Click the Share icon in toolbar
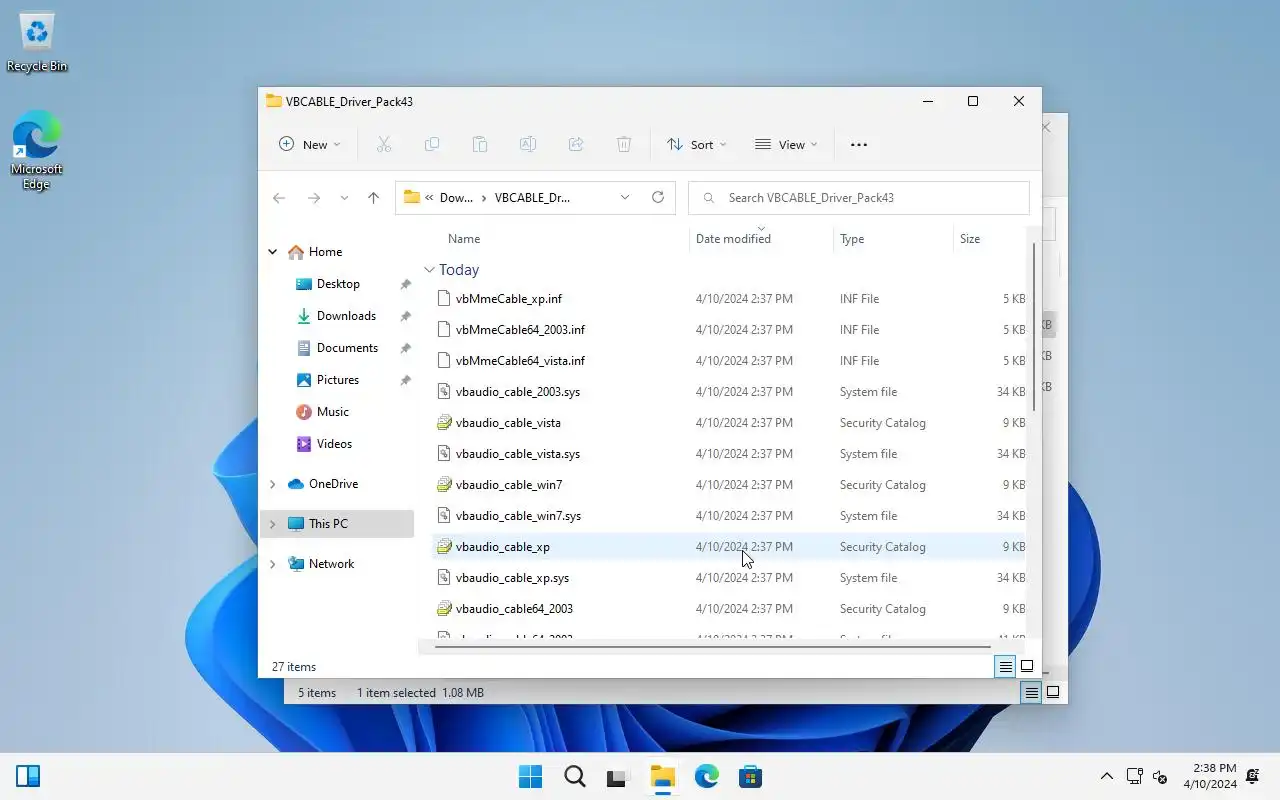 click(576, 144)
